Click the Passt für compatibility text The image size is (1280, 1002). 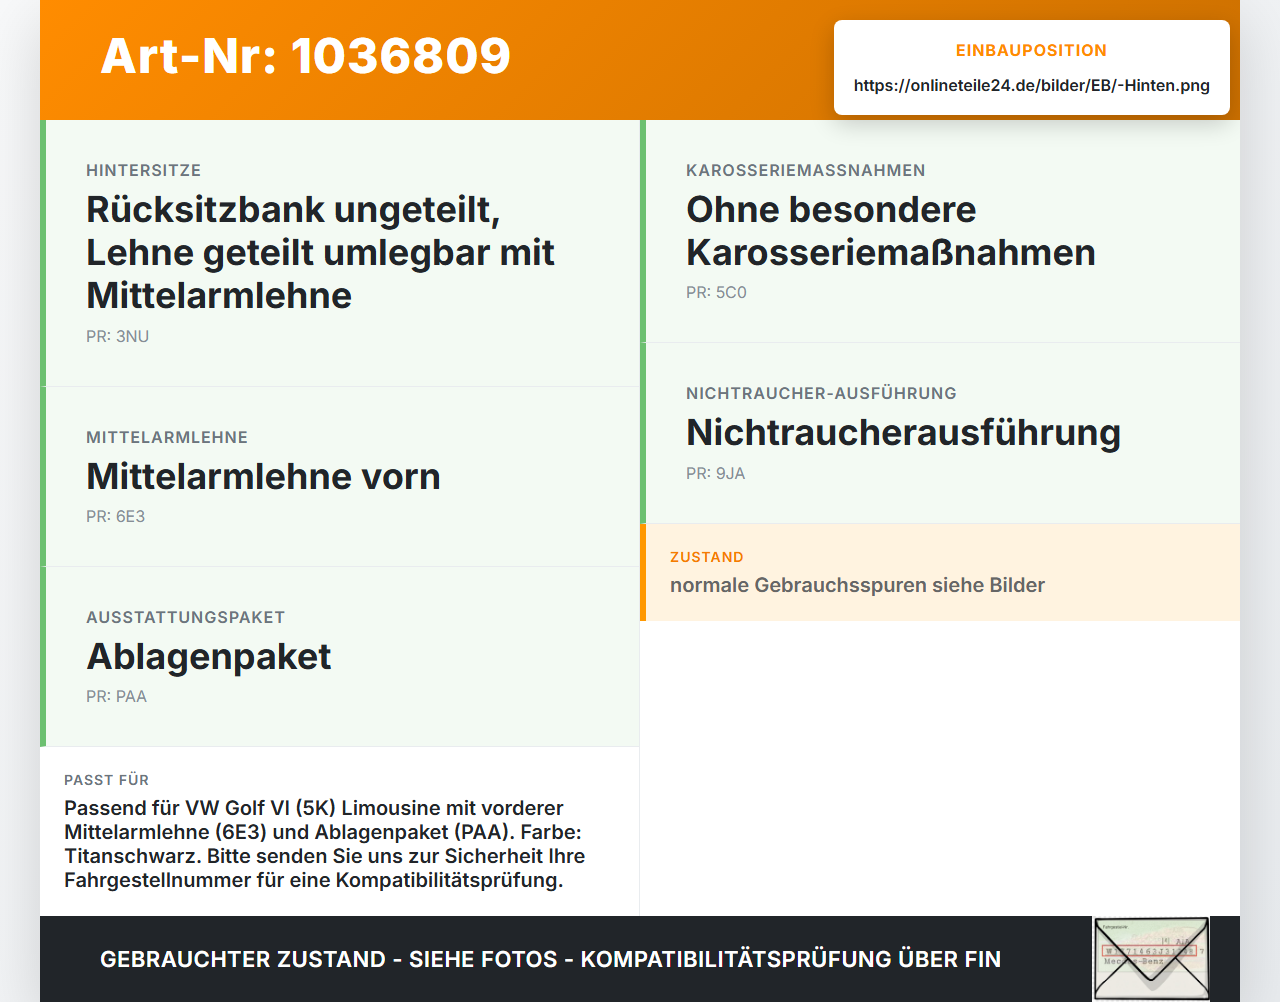[x=325, y=844]
